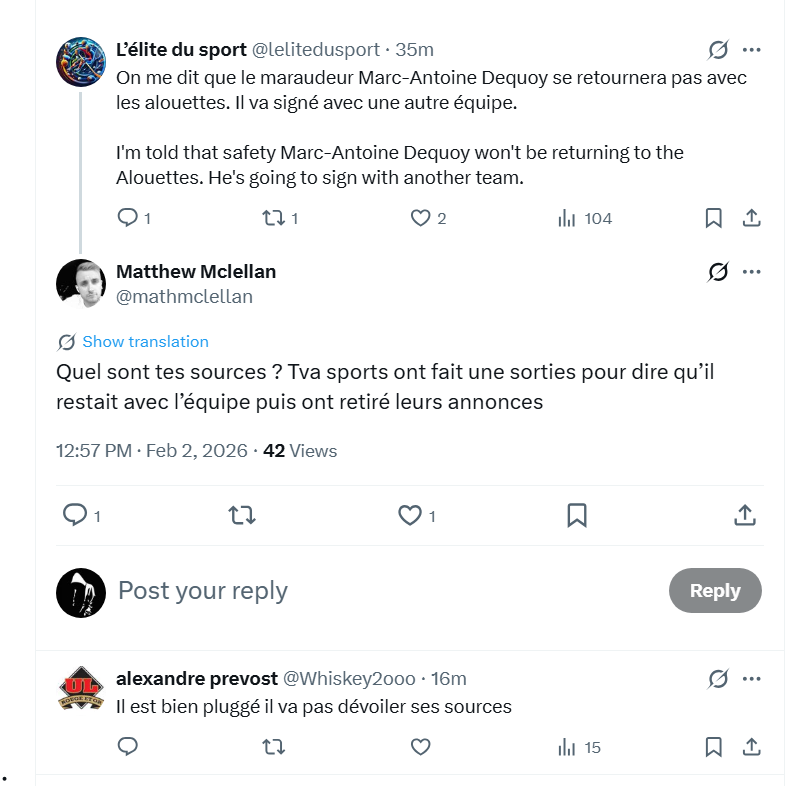Open Grok icon on Matthew Mclellan's post
This screenshot has width=787, height=786.
pyautogui.click(x=717, y=272)
